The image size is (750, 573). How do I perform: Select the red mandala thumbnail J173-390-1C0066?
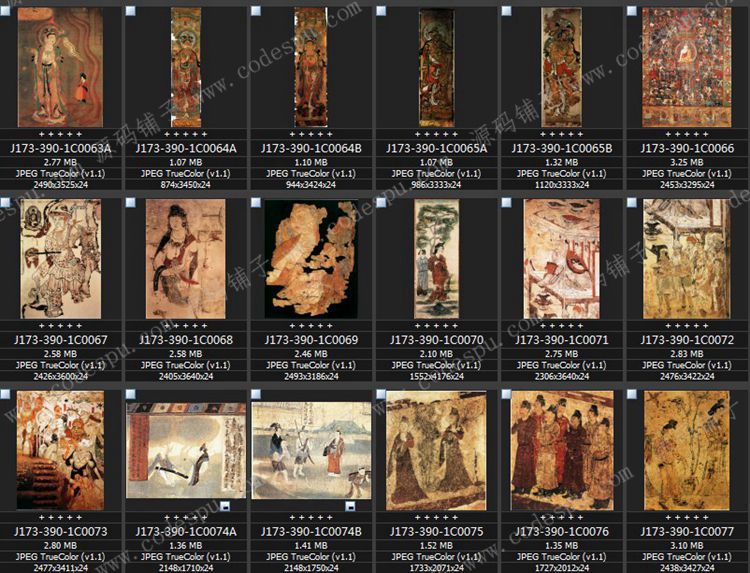pos(687,67)
